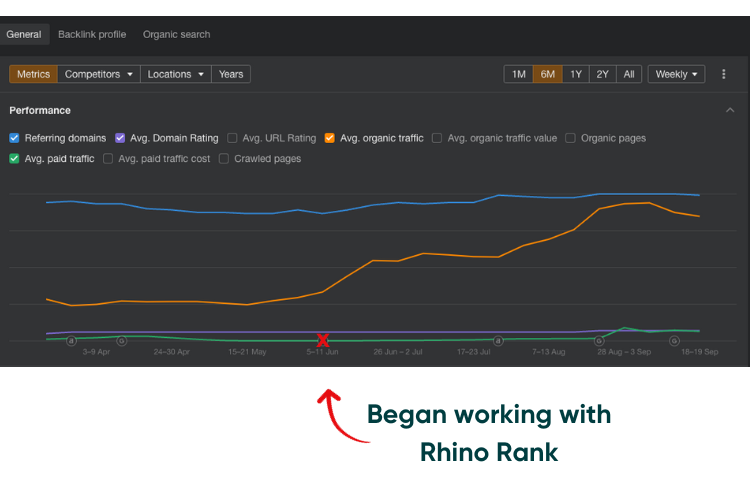
Task: Click the '24–30 Apr' axis label
Action: [x=172, y=352]
